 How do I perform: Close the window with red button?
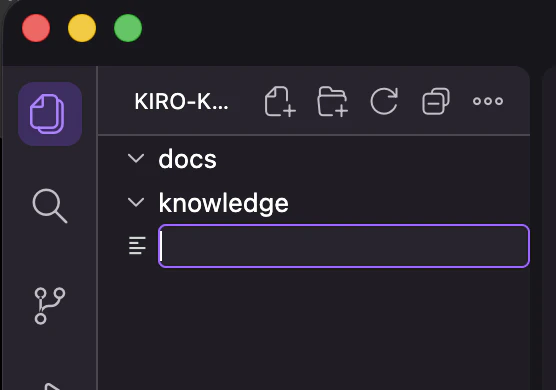(x=36, y=28)
